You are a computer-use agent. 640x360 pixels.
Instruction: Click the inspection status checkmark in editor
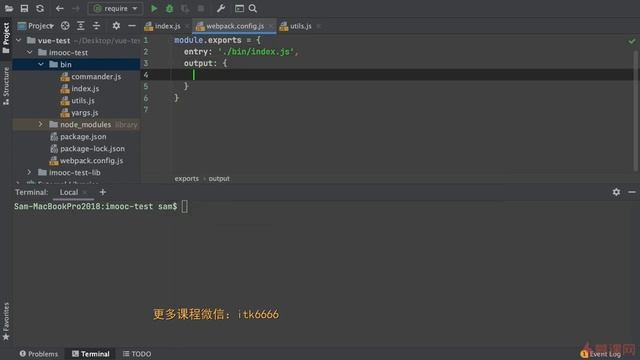(632, 41)
